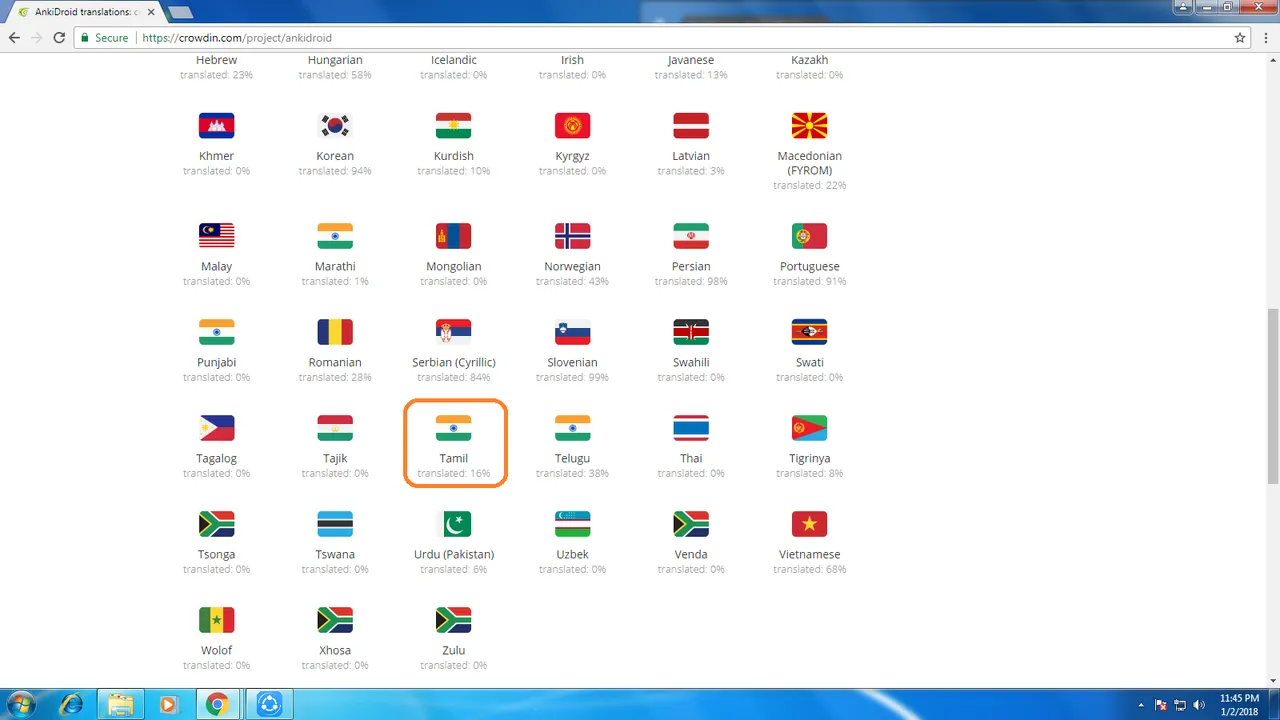Open the Norwegian flag icon
1280x720 pixels.
click(x=572, y=236)
